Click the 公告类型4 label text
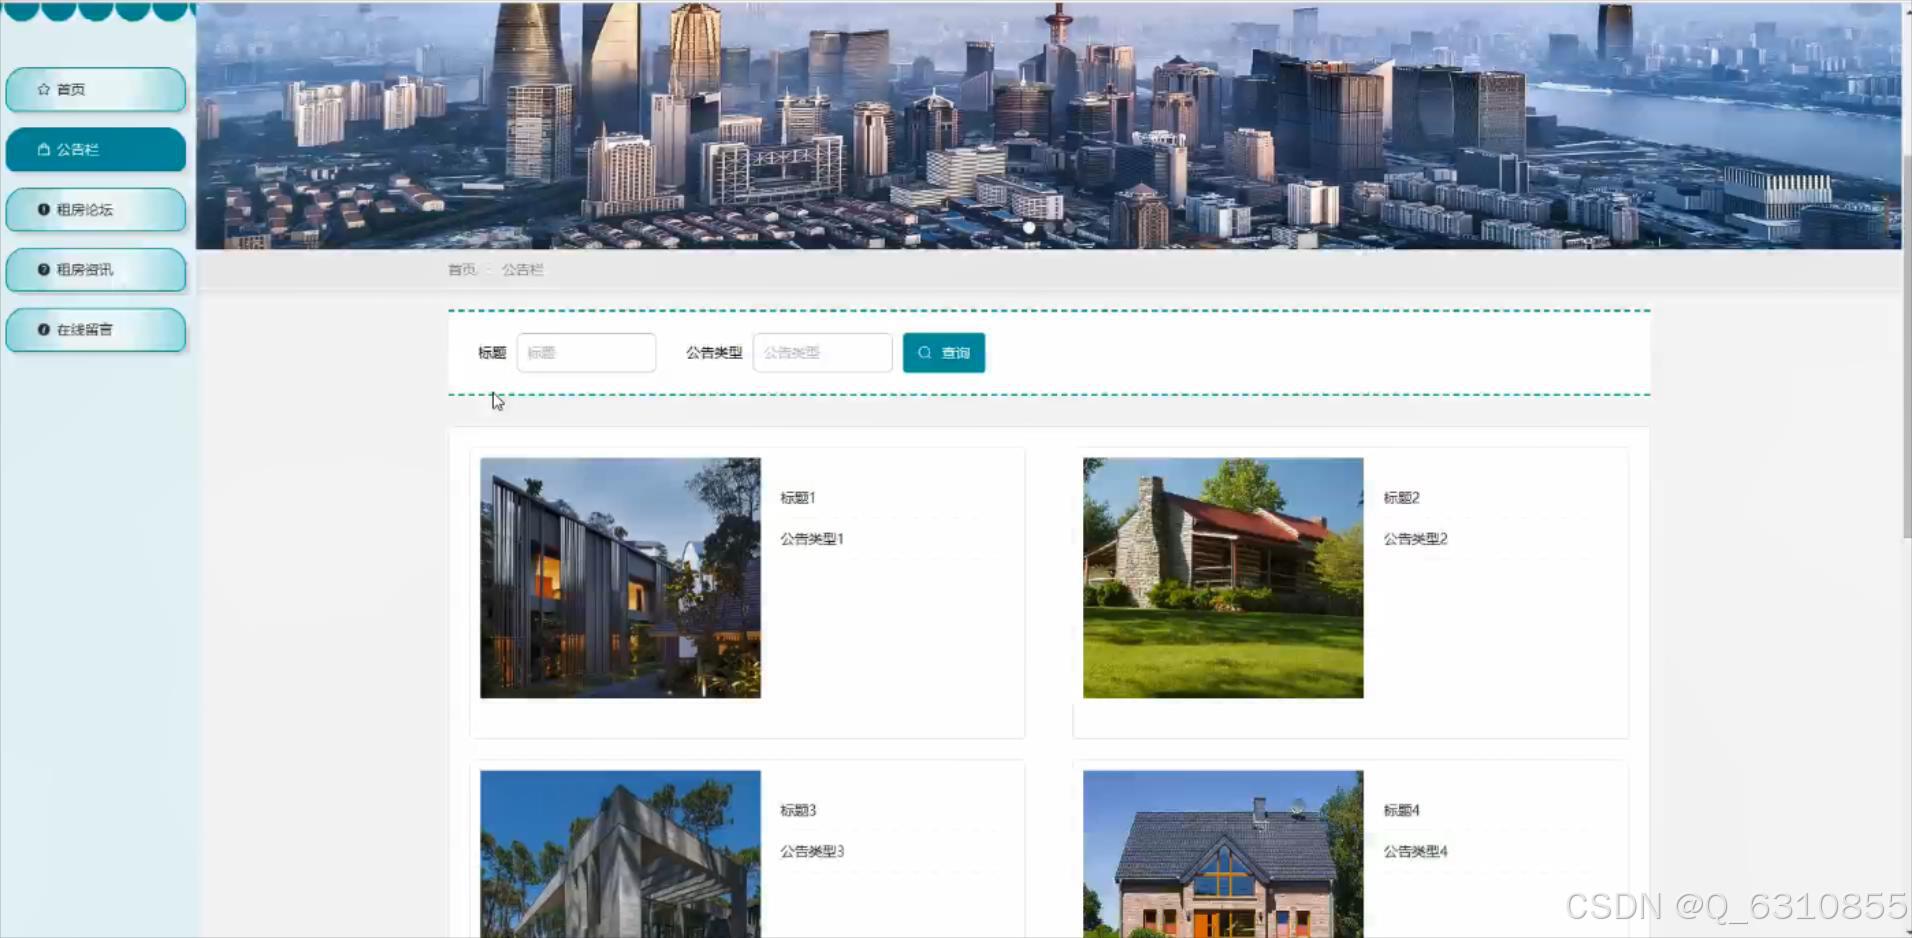1912x938 pixels. tap(1415, 851)
